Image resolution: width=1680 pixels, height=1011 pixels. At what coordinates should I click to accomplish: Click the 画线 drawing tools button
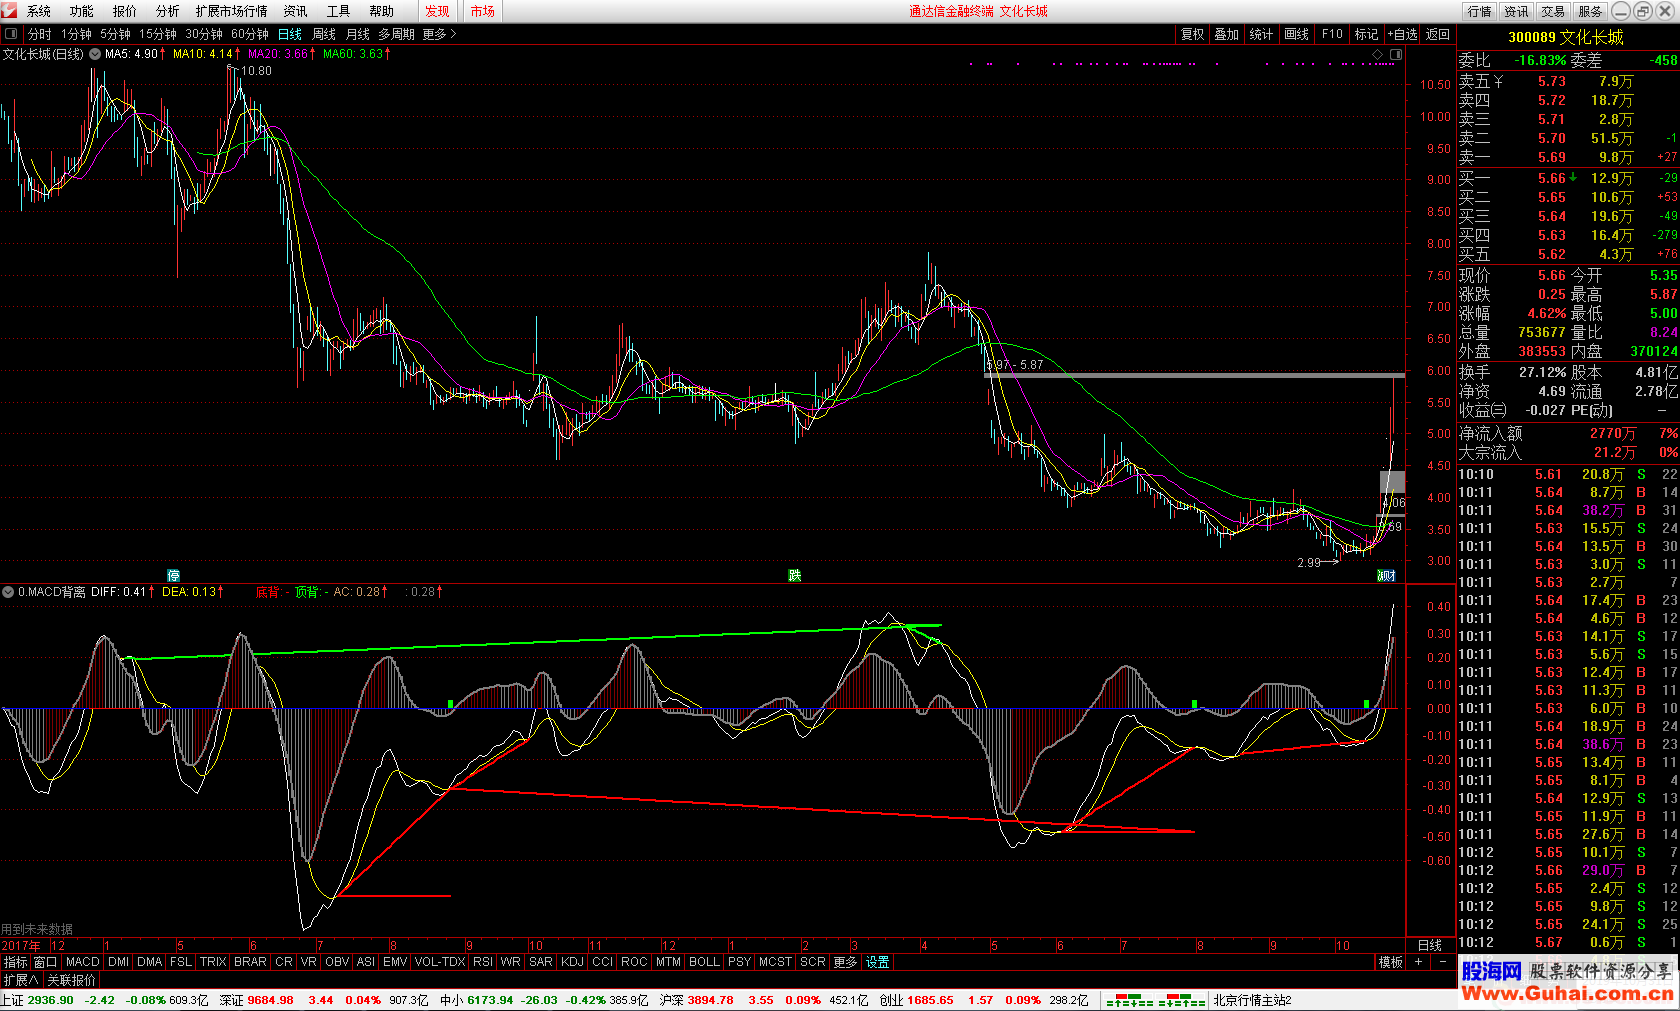pyautogui.click(x=1297, y=34)
